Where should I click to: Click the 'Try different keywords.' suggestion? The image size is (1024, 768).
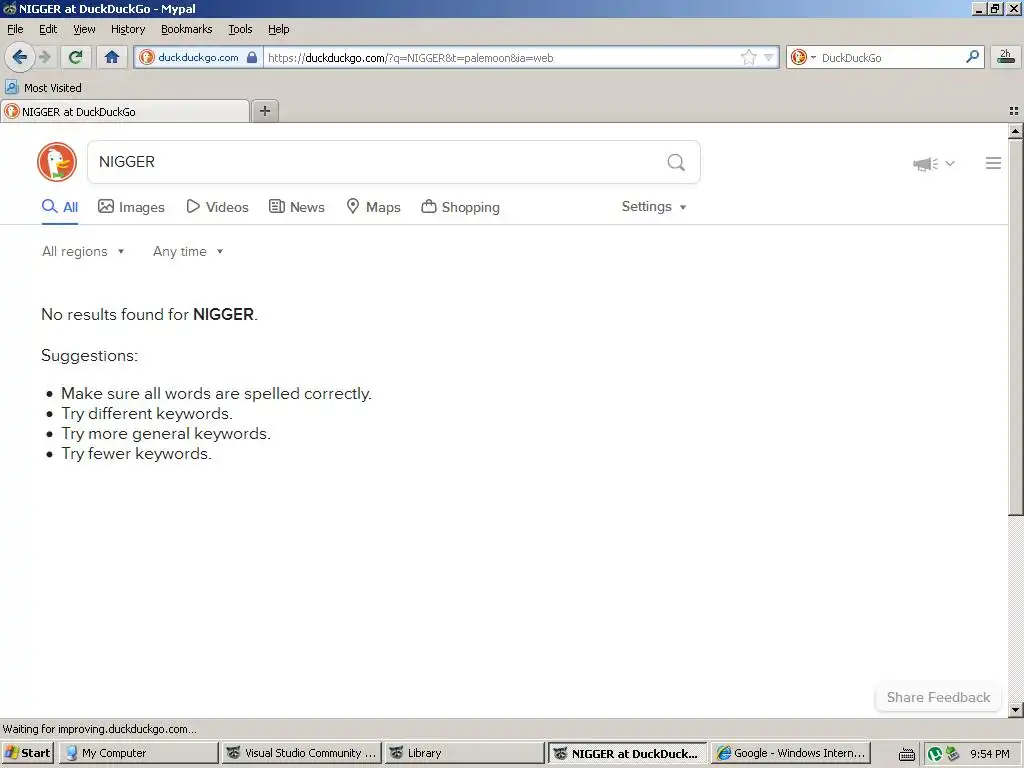(147, 413)
